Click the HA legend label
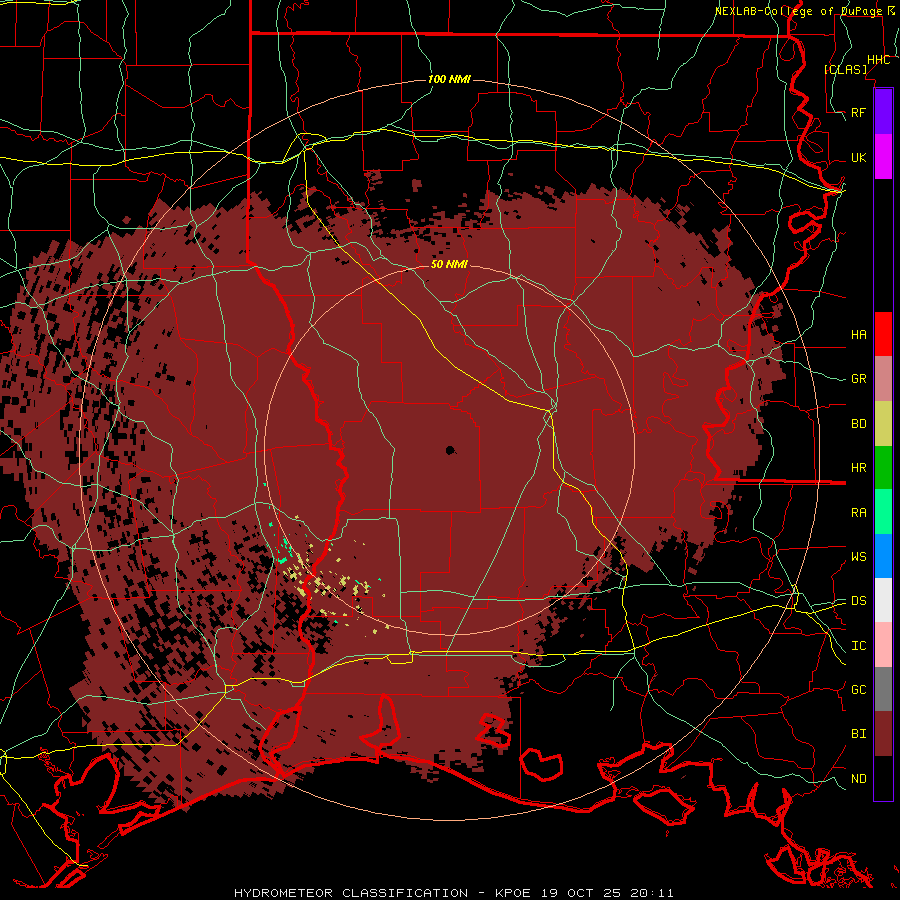This screenshot has width=900, height=900. (x=859, y=334)
